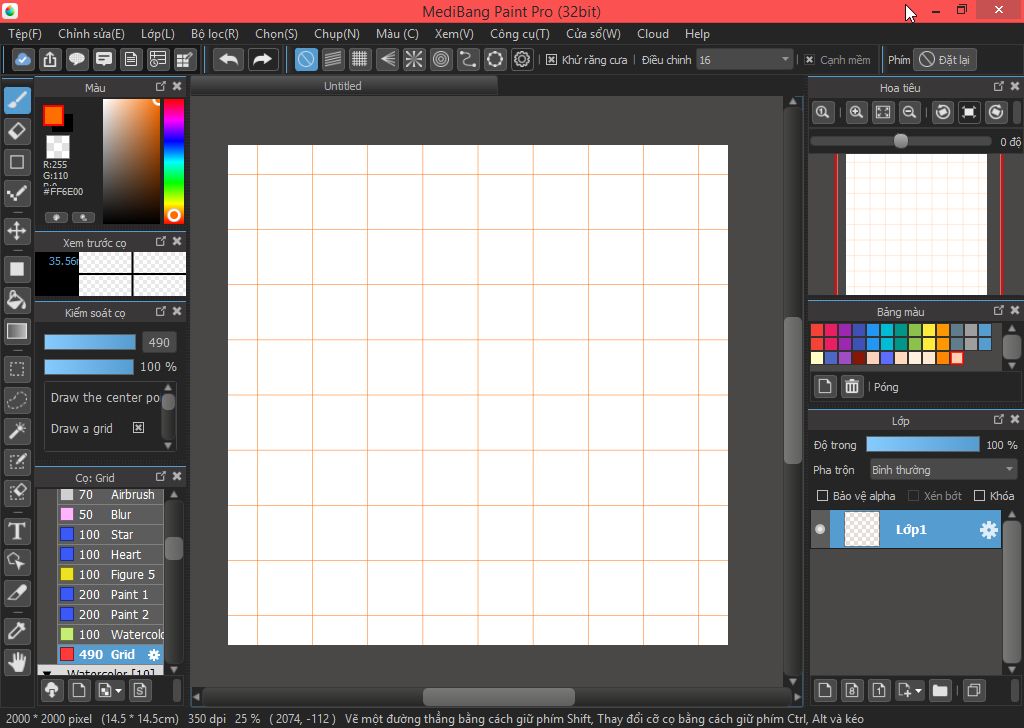This screenshot has width=1024, height=728.
Task: Select the Star brush
Action: coord(110,534)
